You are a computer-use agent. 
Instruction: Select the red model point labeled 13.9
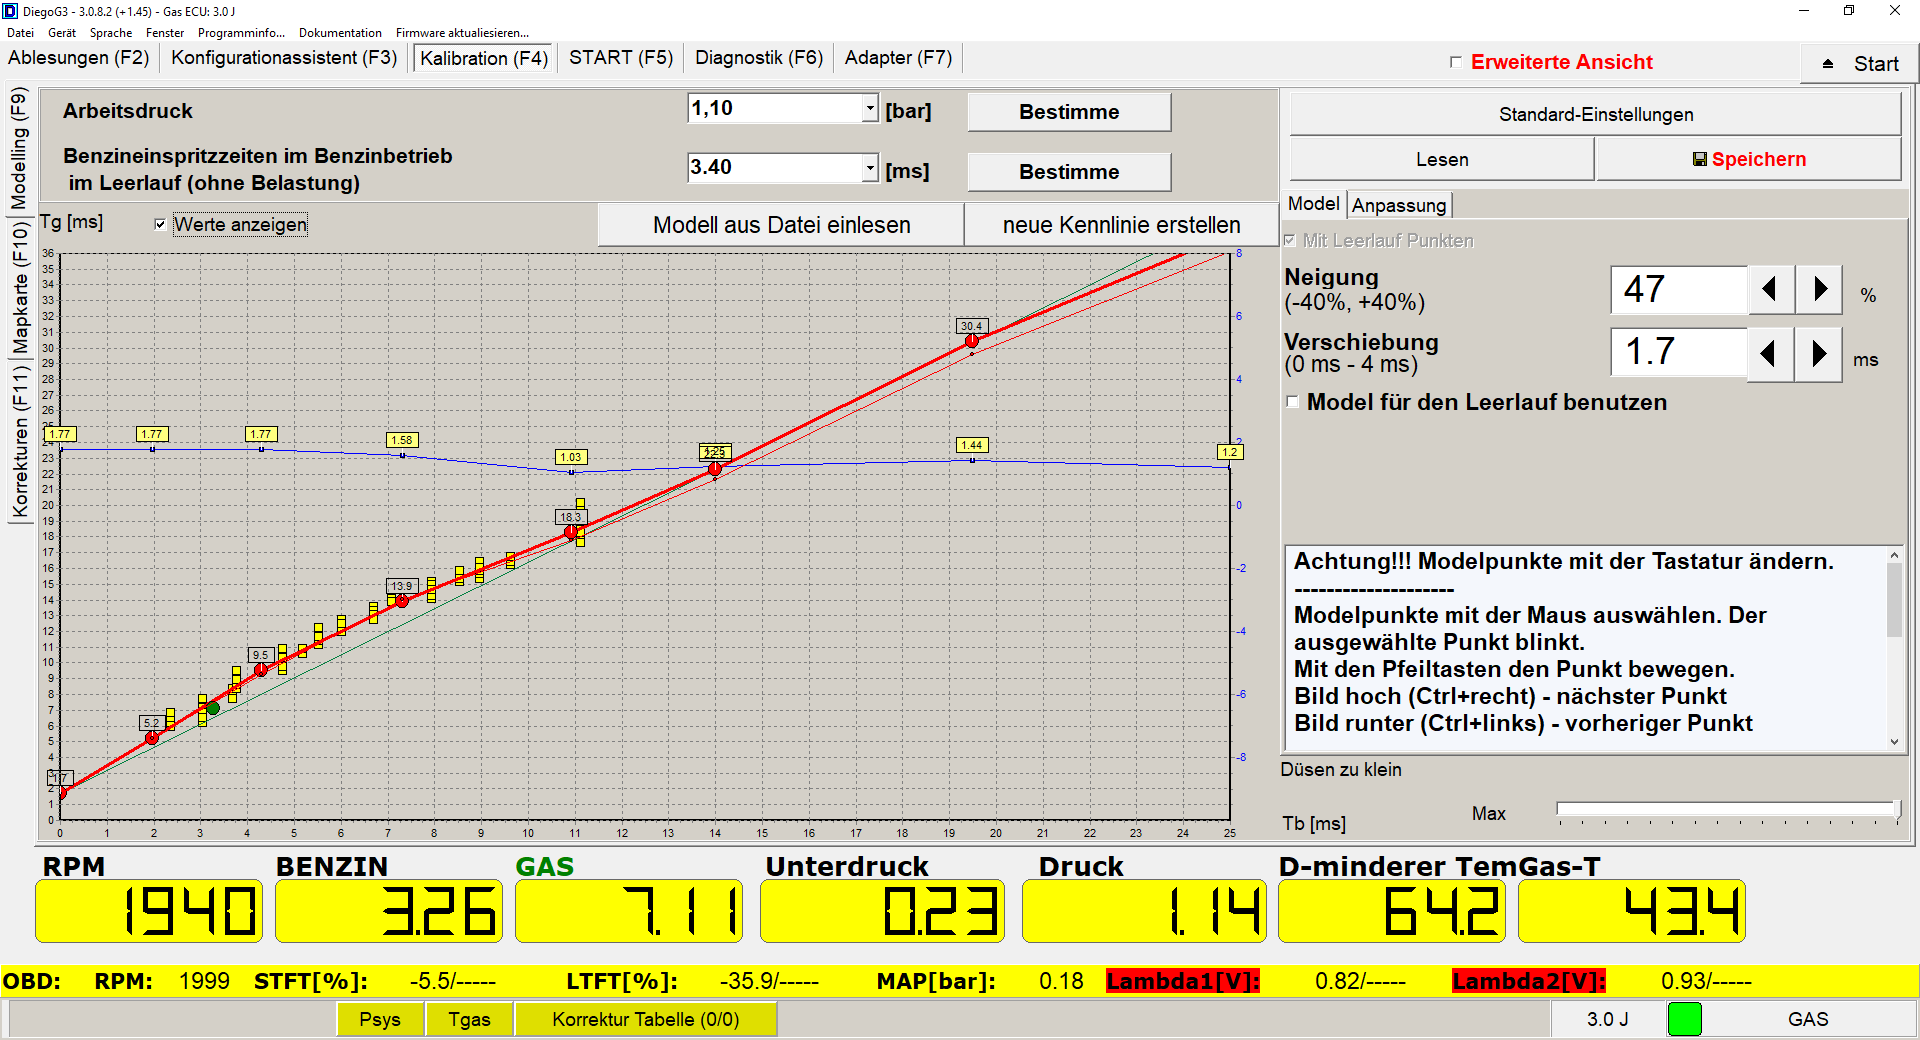pos(402,601)
